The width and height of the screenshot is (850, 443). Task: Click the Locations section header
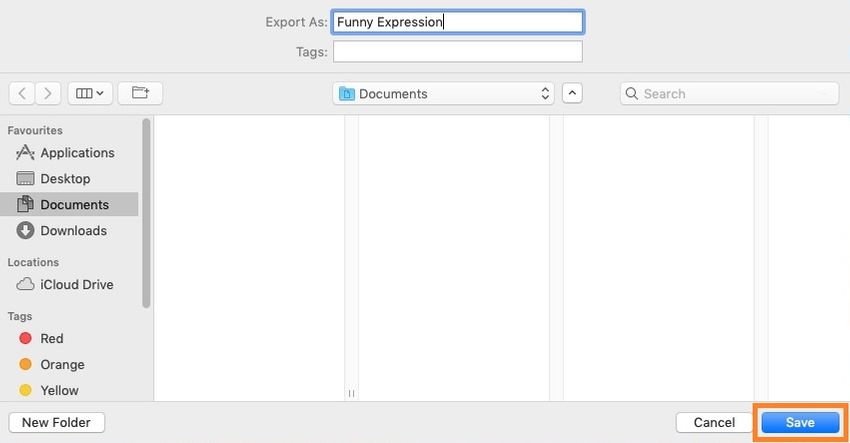point(33,262)
